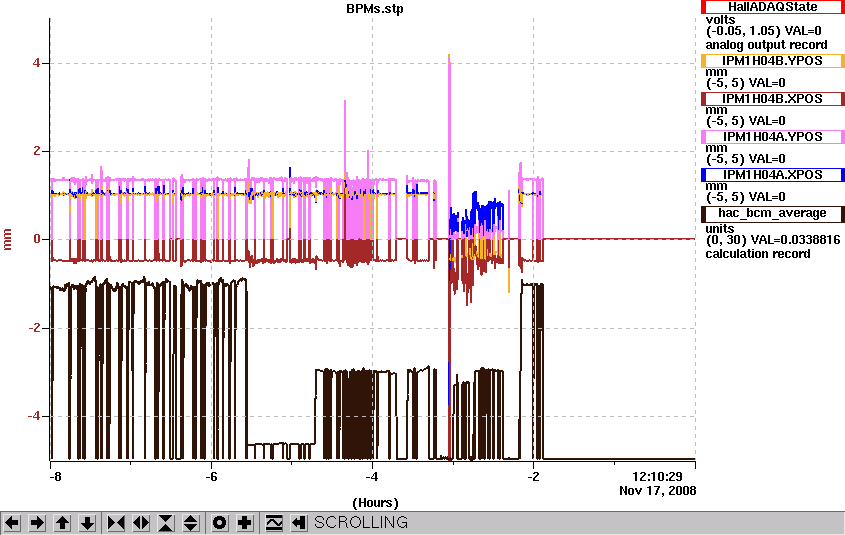Click the 'analog output record' description text
The height and width of the screenshot is (535, 845).
pyautogui.click(x=766, y=45)
